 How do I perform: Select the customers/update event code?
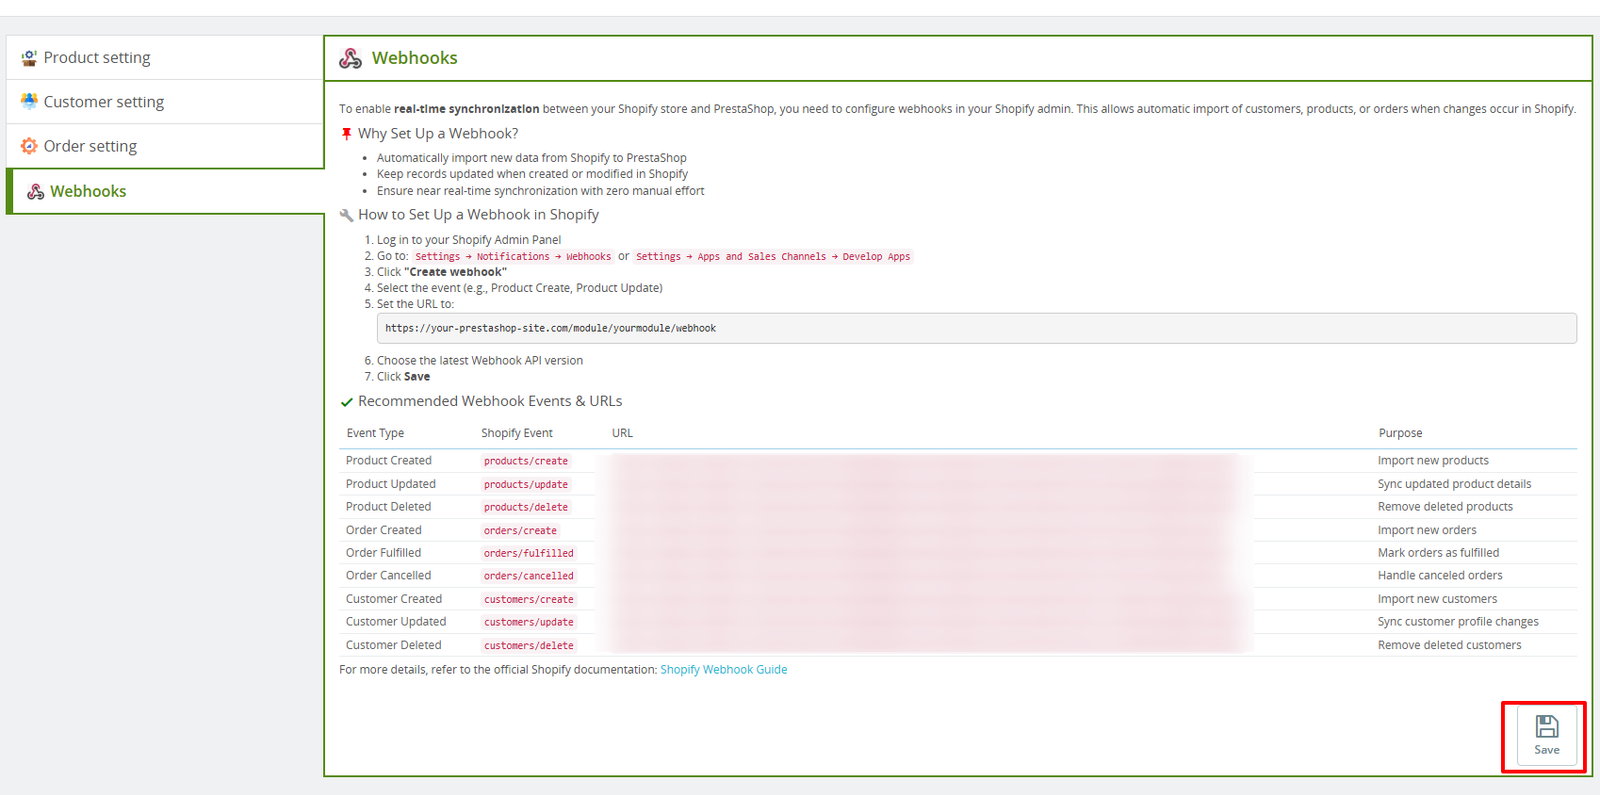click(529, 622)
